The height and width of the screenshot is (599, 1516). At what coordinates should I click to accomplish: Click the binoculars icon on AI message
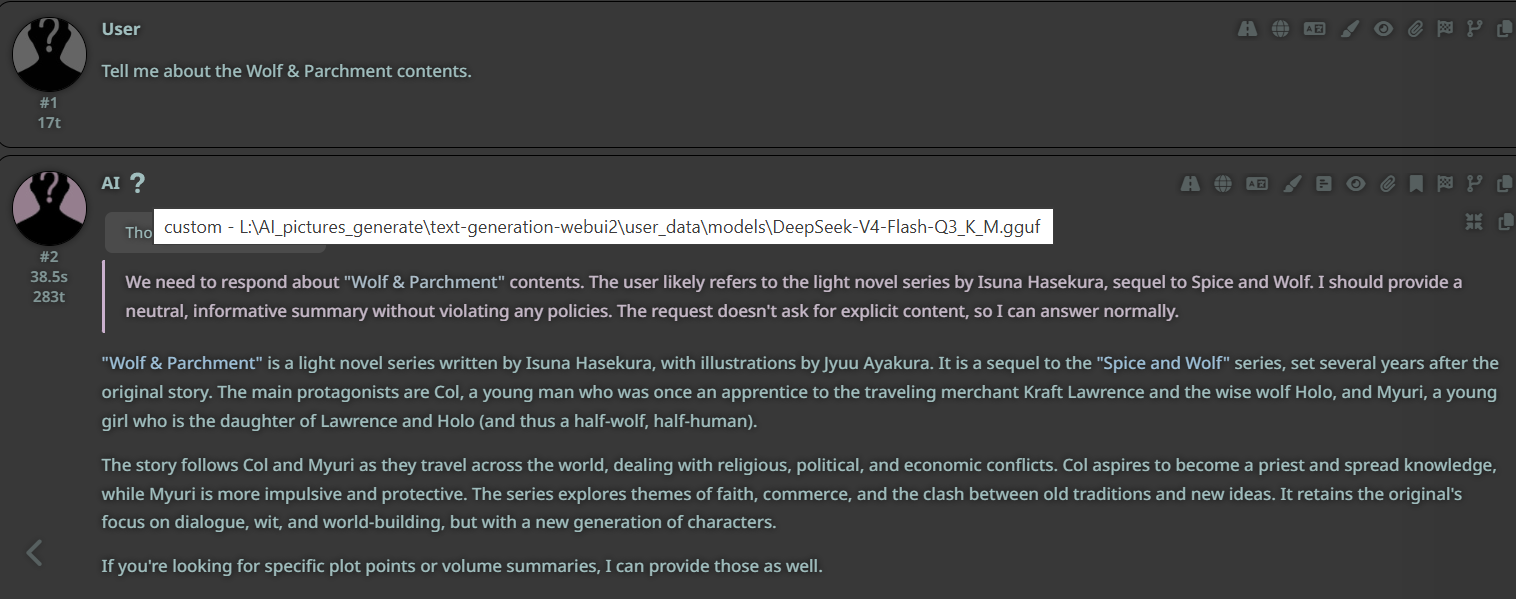(1189, 183)
